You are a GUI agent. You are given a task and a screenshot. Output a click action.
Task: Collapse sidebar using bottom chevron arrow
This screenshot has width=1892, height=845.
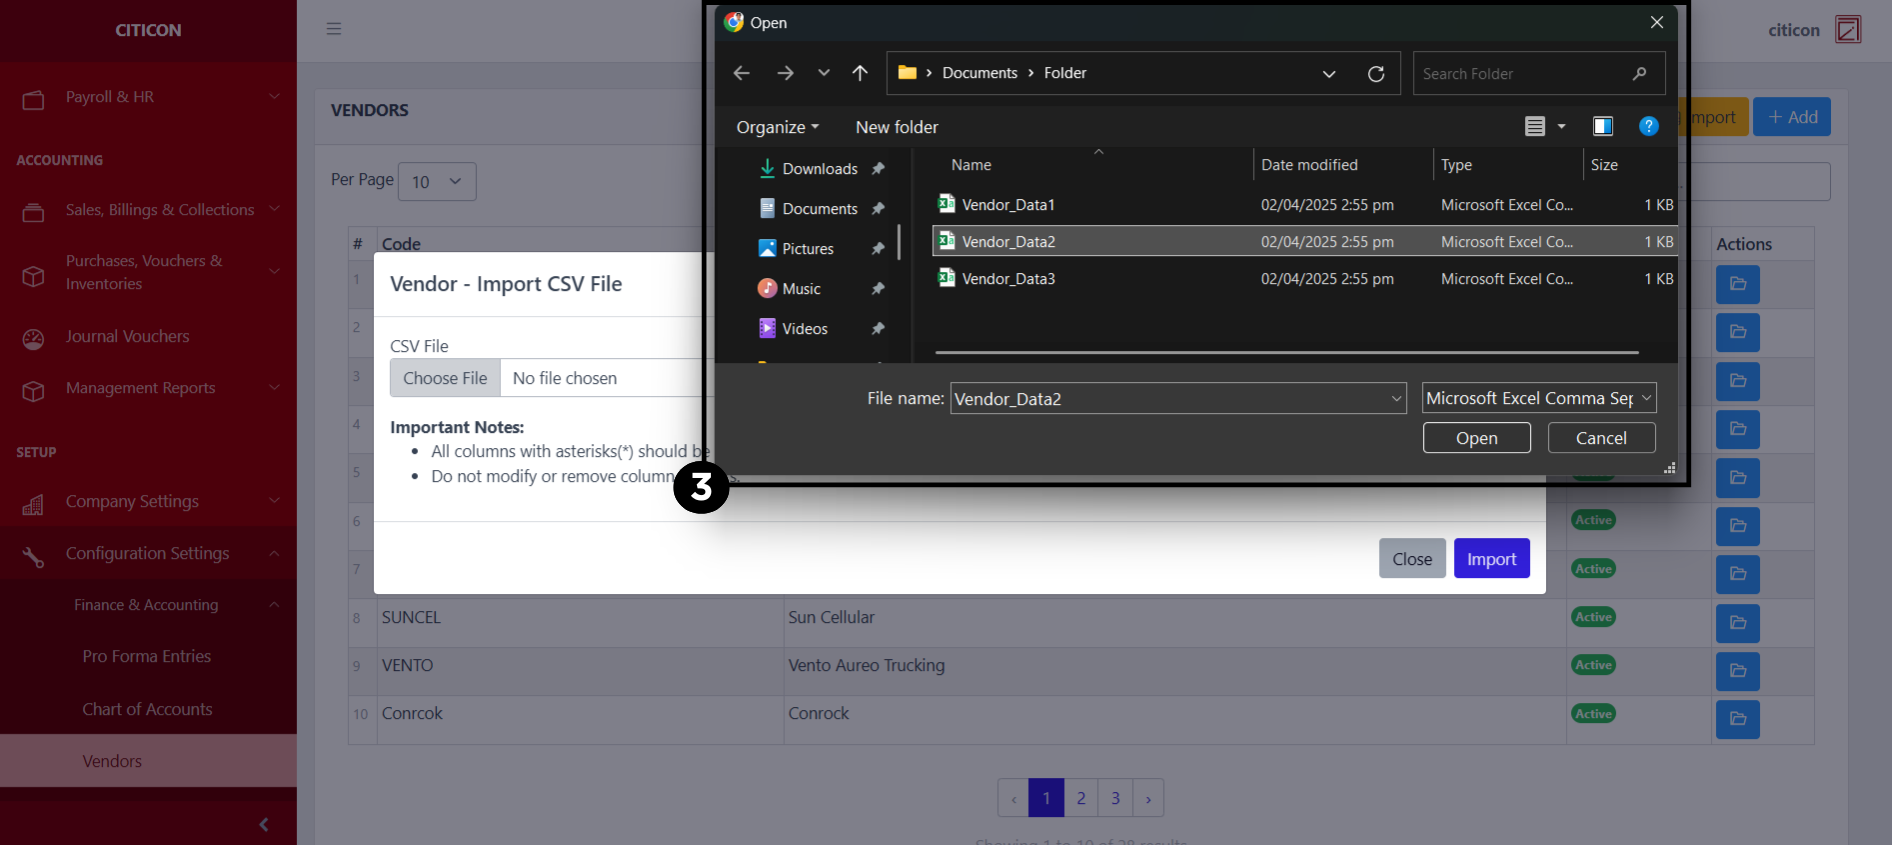[x=264, y=824]
